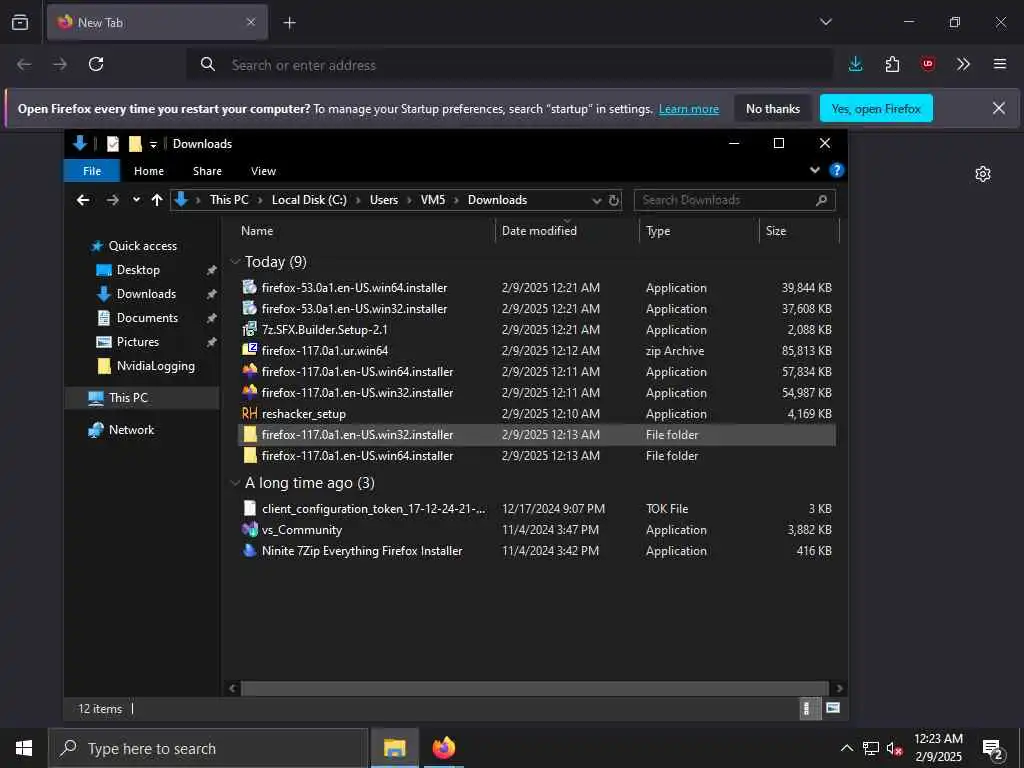Select reshacker_setup application icon

tap(249, 413)
